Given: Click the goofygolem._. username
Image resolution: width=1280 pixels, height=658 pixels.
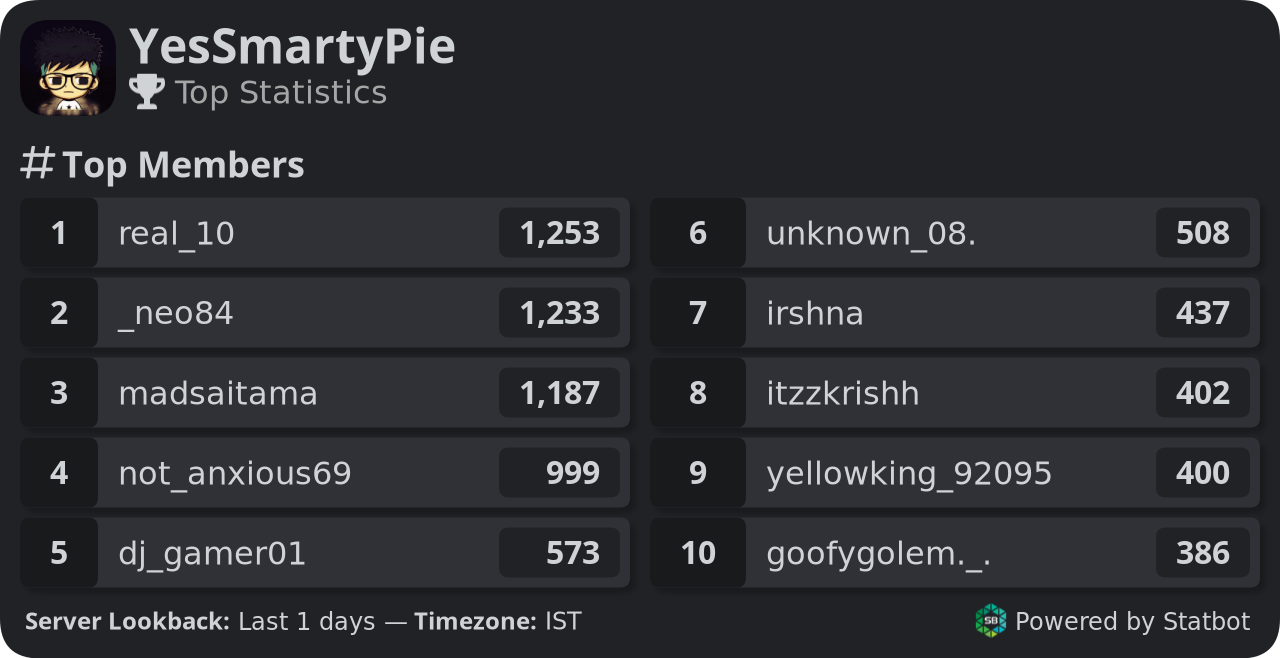Looking at the screenshot, I should (x=879, y=554).
